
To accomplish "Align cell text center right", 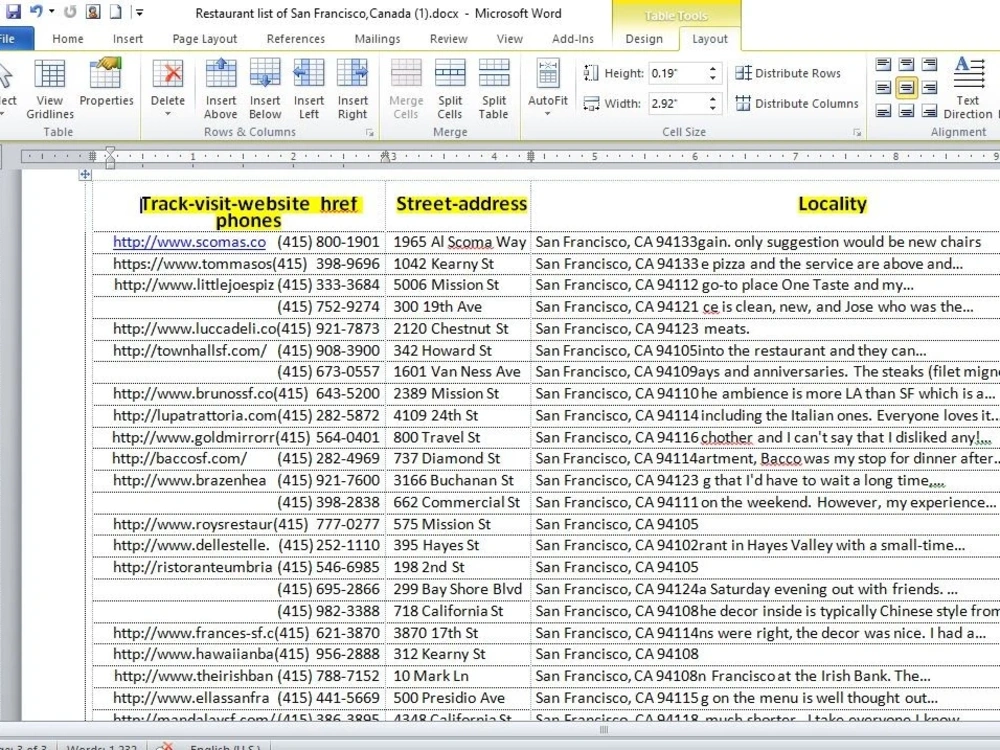I will (929, 87).
